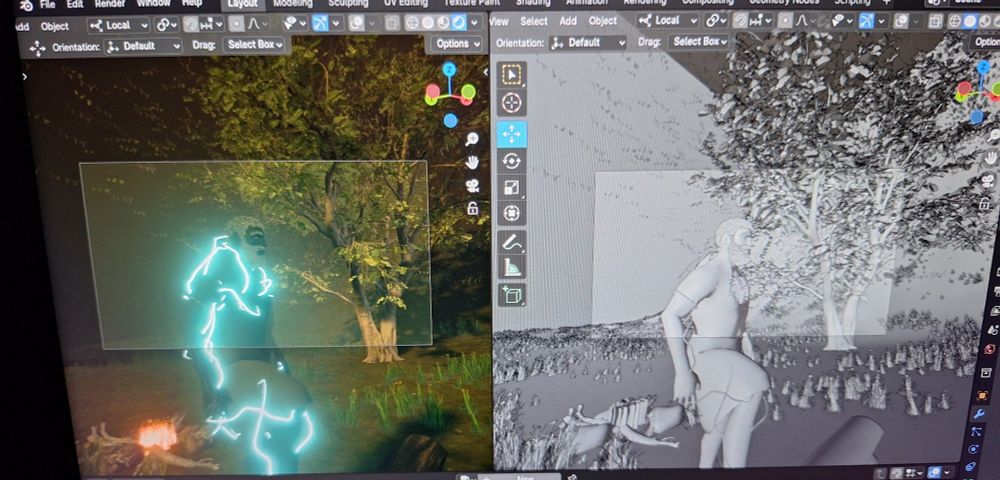Toggle camera view icon in left viewport
The width and height of the screenshot is (1000, 480).
(x=472, y=185)
